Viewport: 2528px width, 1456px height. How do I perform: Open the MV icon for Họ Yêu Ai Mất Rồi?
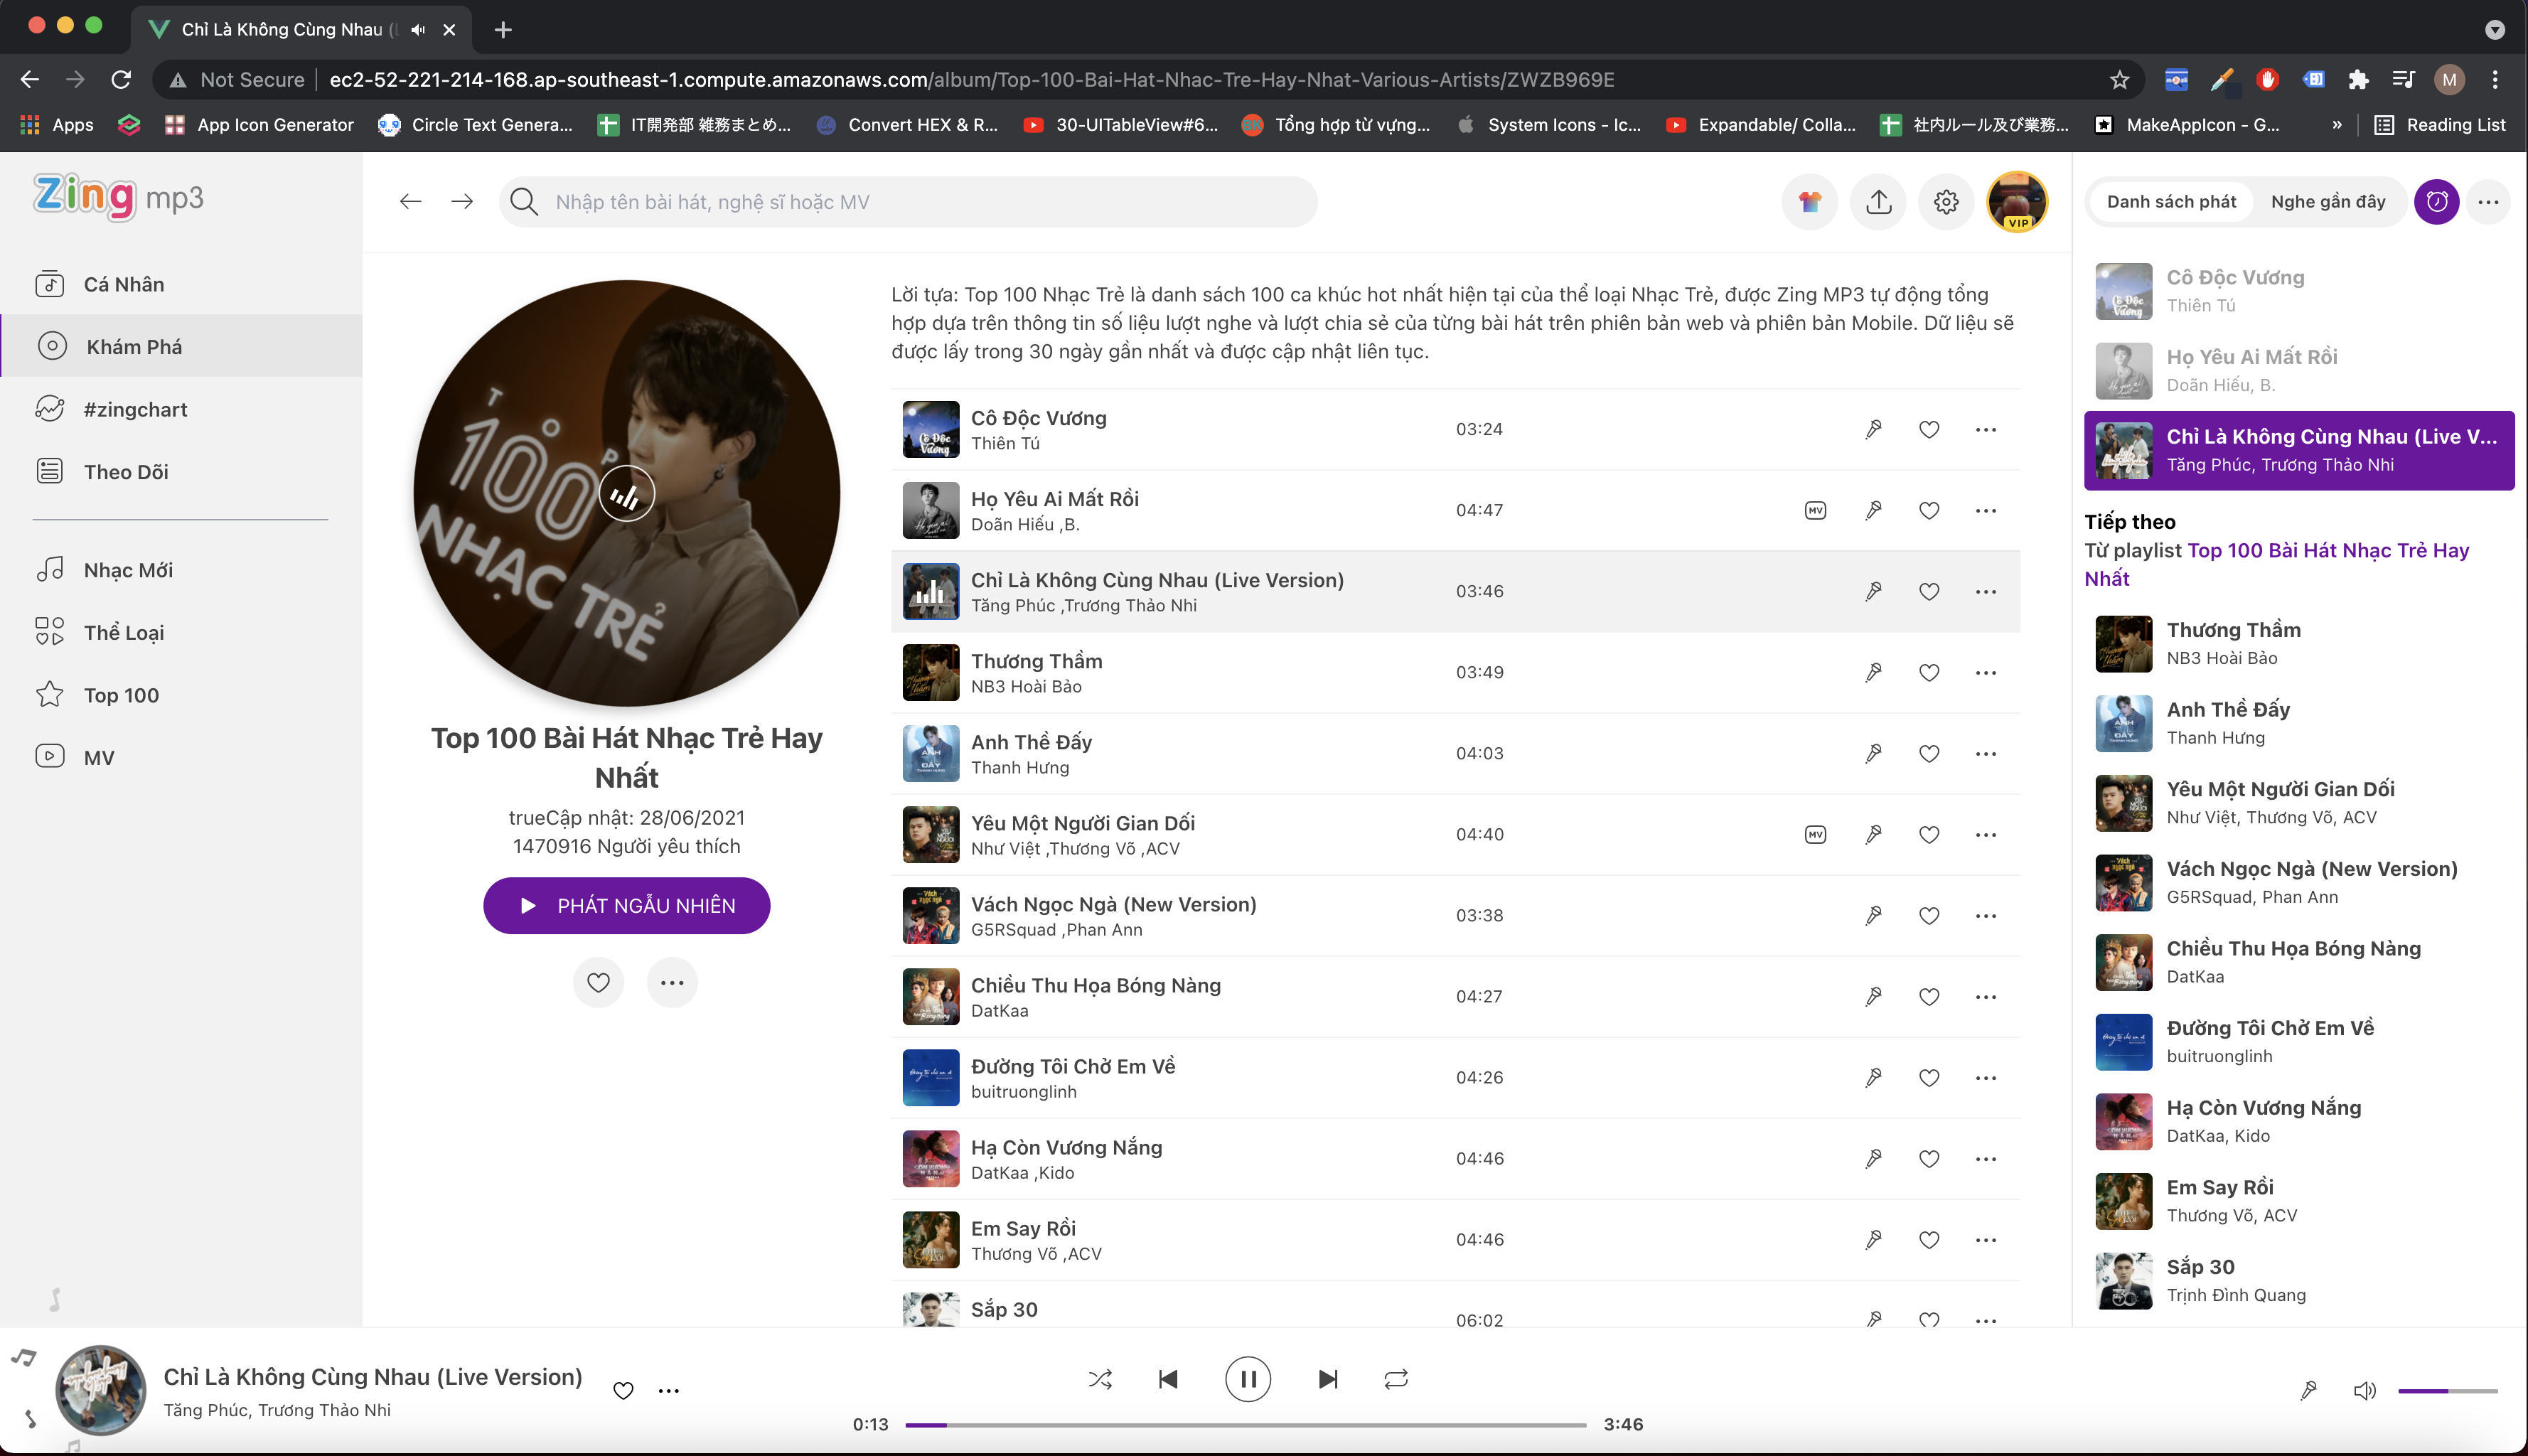pos(1815,510)
